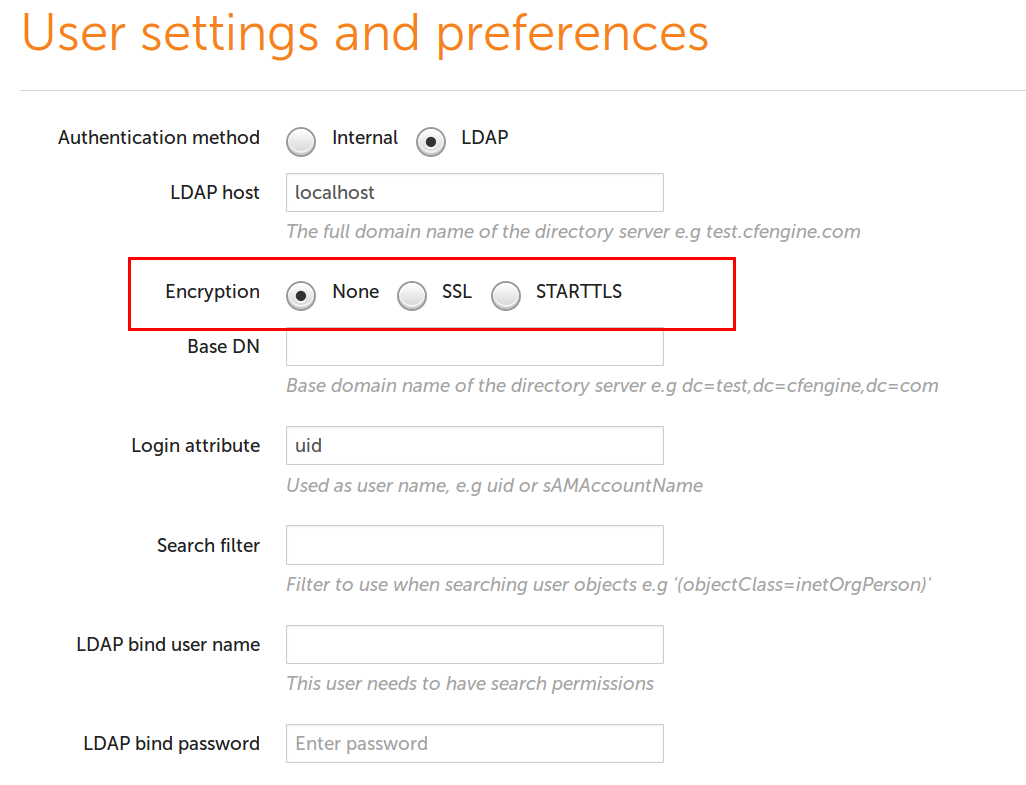Click the LDAP bind user name field
Viewport: 1026px width, 785px height.
coord(474,644)
